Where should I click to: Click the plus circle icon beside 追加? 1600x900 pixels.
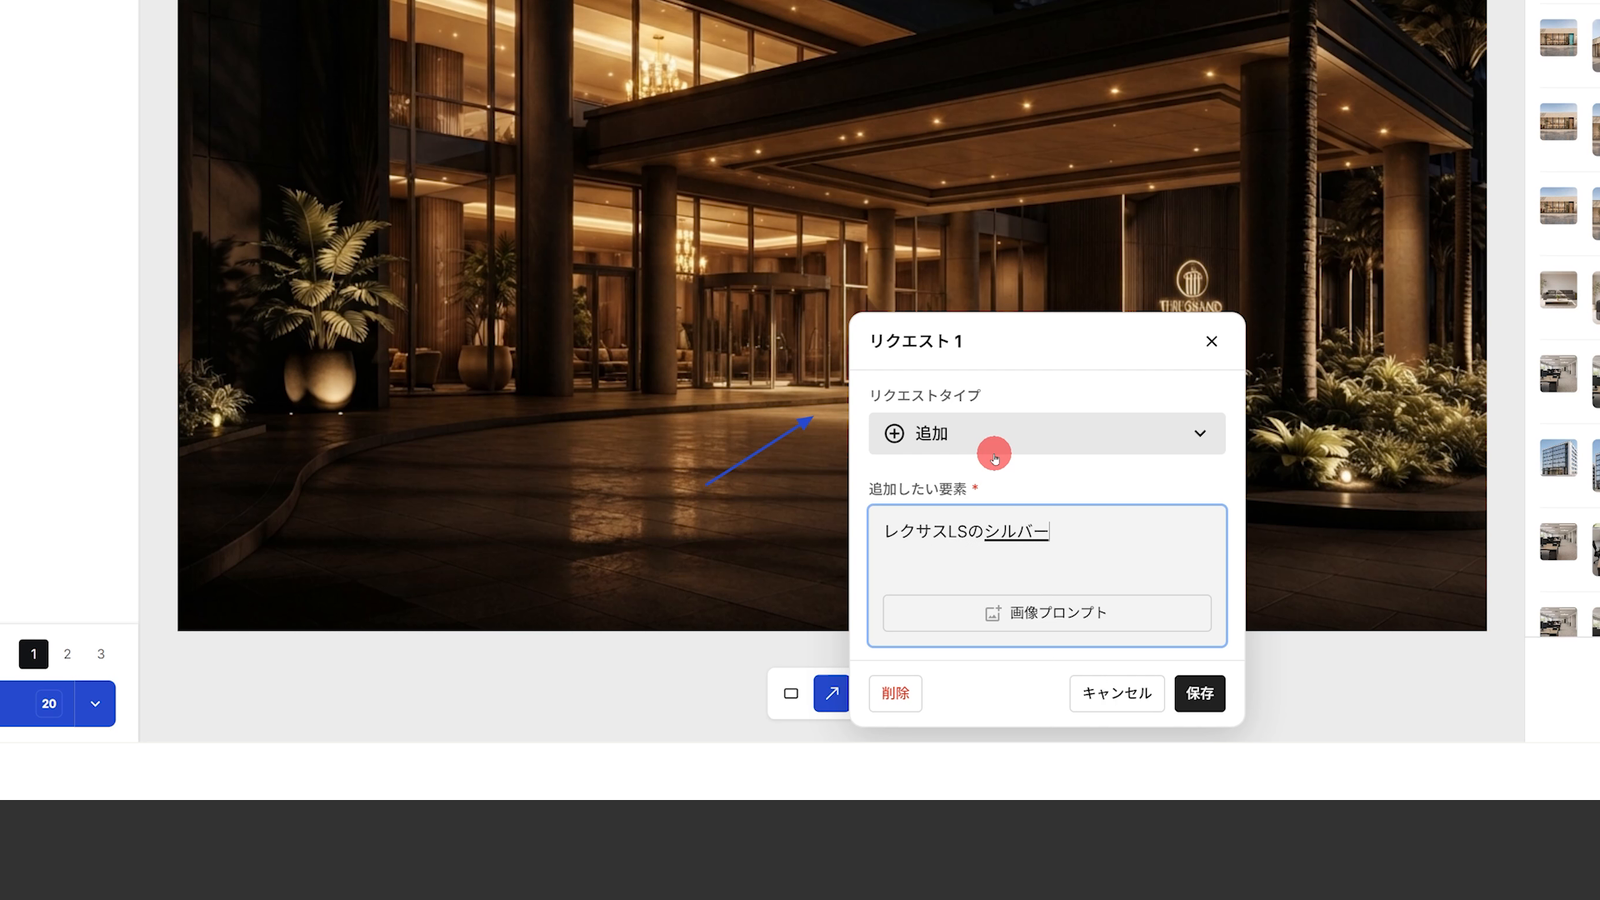tap(894, 433)
